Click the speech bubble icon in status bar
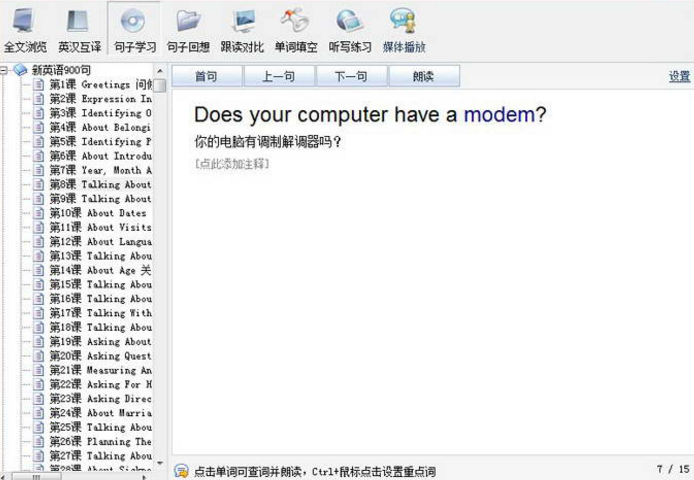Viewport: 694px width, 480px height. coord(181,471)
